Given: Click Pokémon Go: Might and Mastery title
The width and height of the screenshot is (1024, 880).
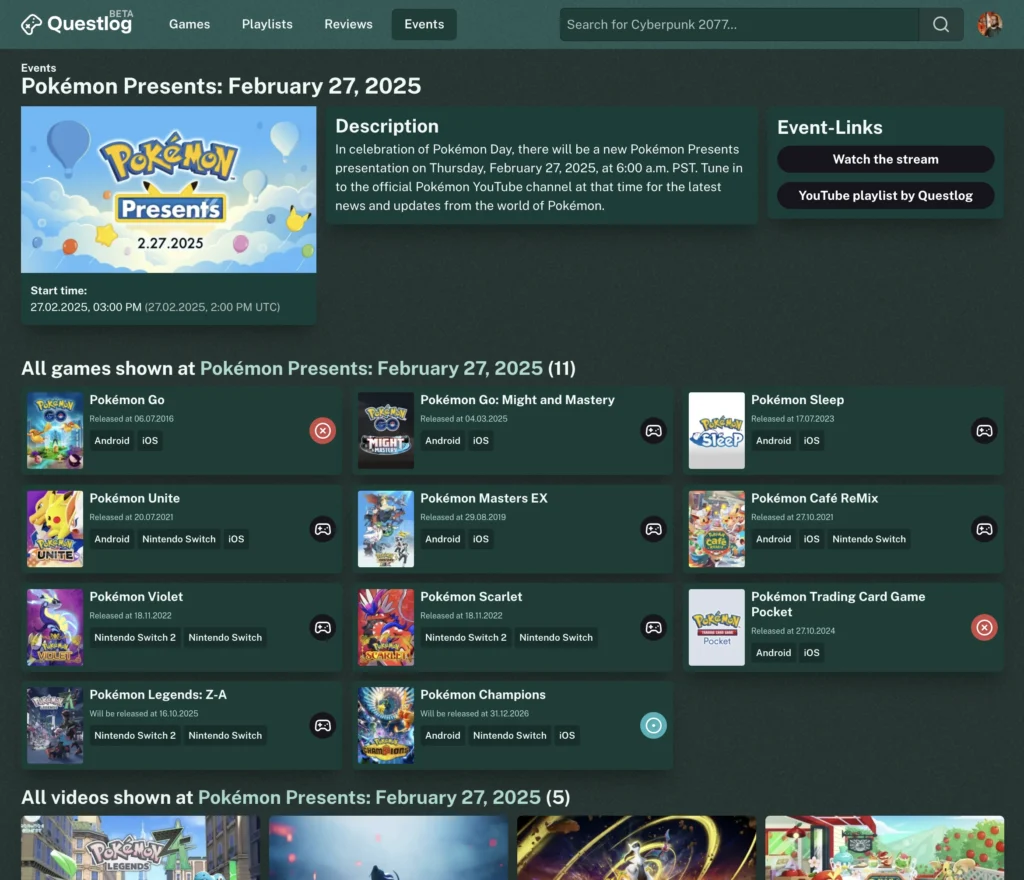Looking at the screenshot, I should click(517, 400).
